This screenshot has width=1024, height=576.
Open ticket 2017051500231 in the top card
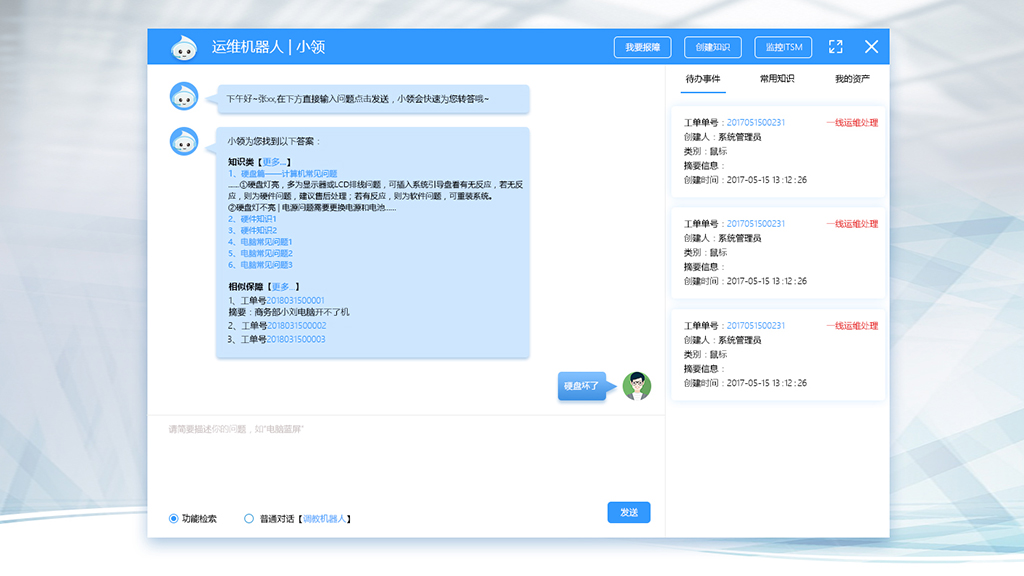pos(756,123)
